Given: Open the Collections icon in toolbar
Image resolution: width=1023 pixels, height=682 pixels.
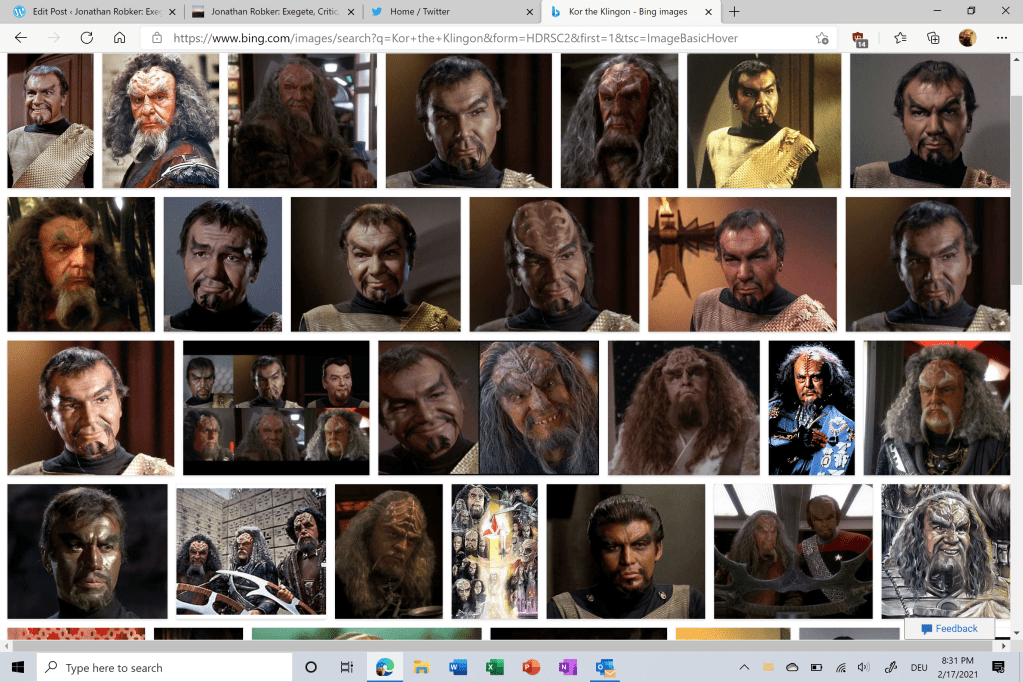Looking at the screenshot, I should coord(933,38).
